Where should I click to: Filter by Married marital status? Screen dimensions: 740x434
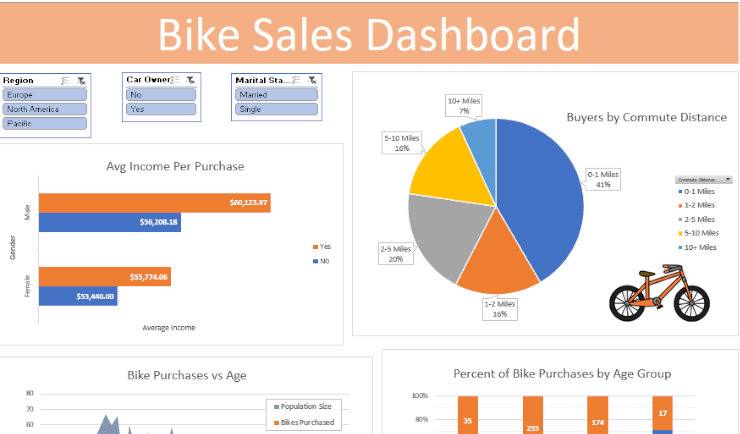[x=276, y=95]
